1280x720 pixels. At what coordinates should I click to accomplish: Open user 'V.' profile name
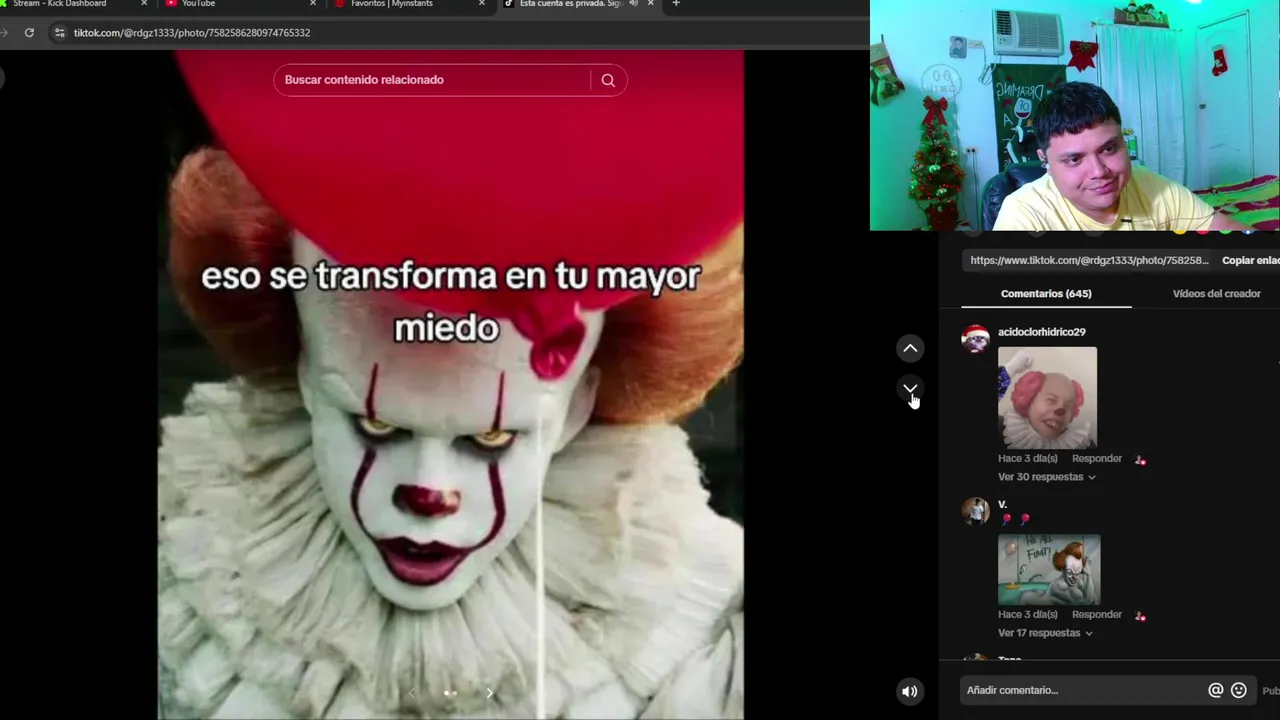point(1002,504)
